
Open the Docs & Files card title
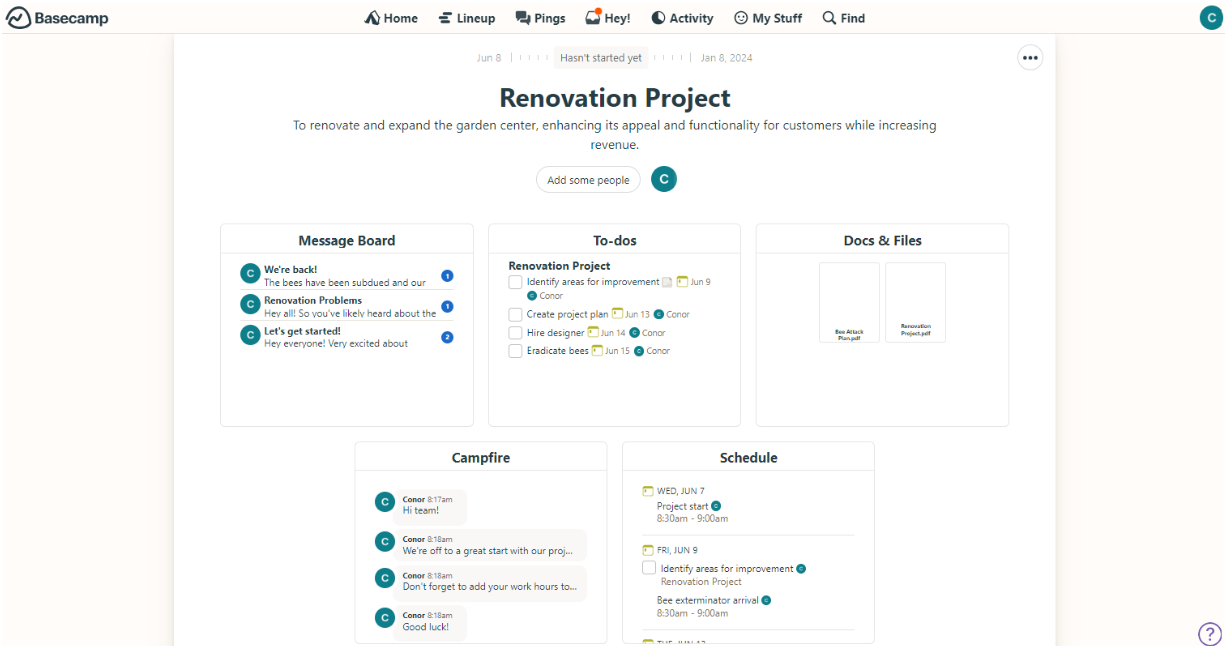[x=883, y=240]
